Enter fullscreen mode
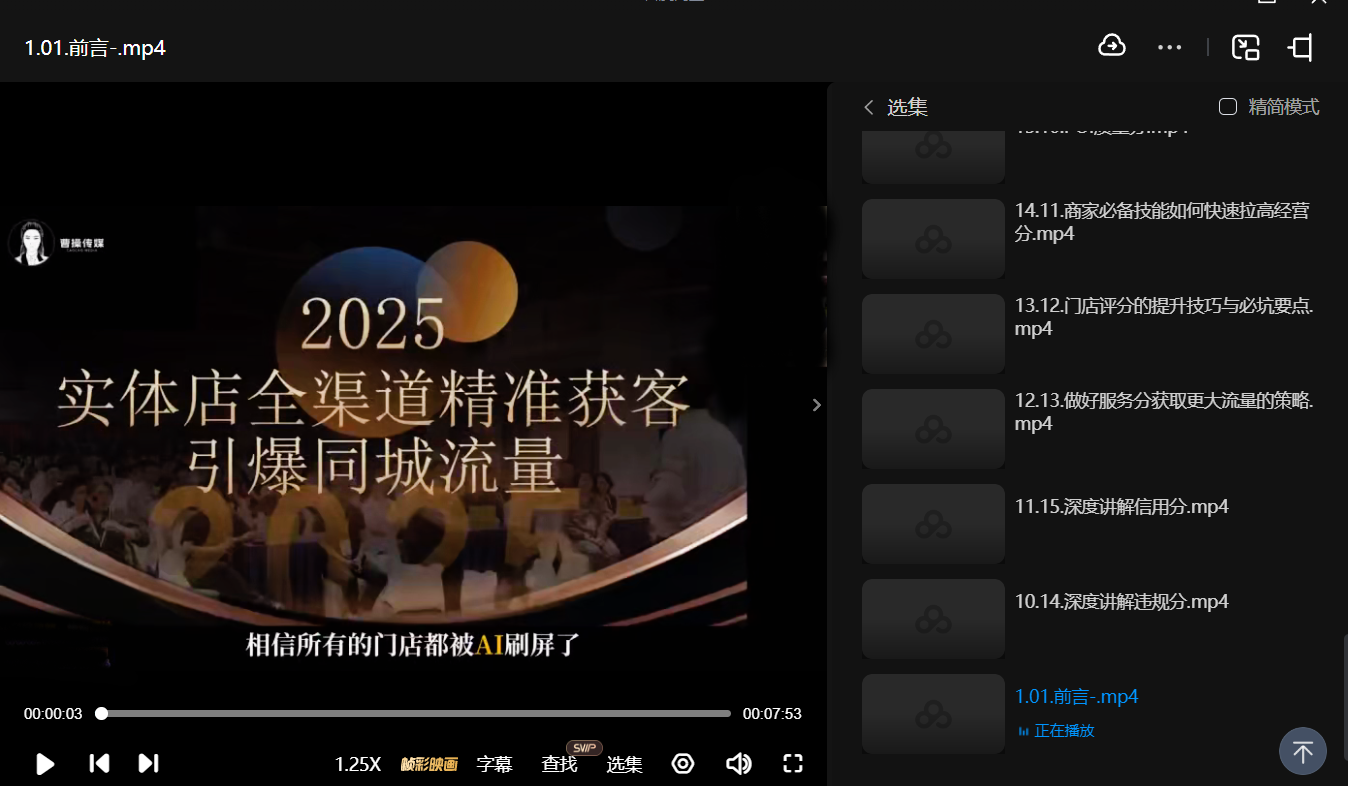 (x=793, y=764)
